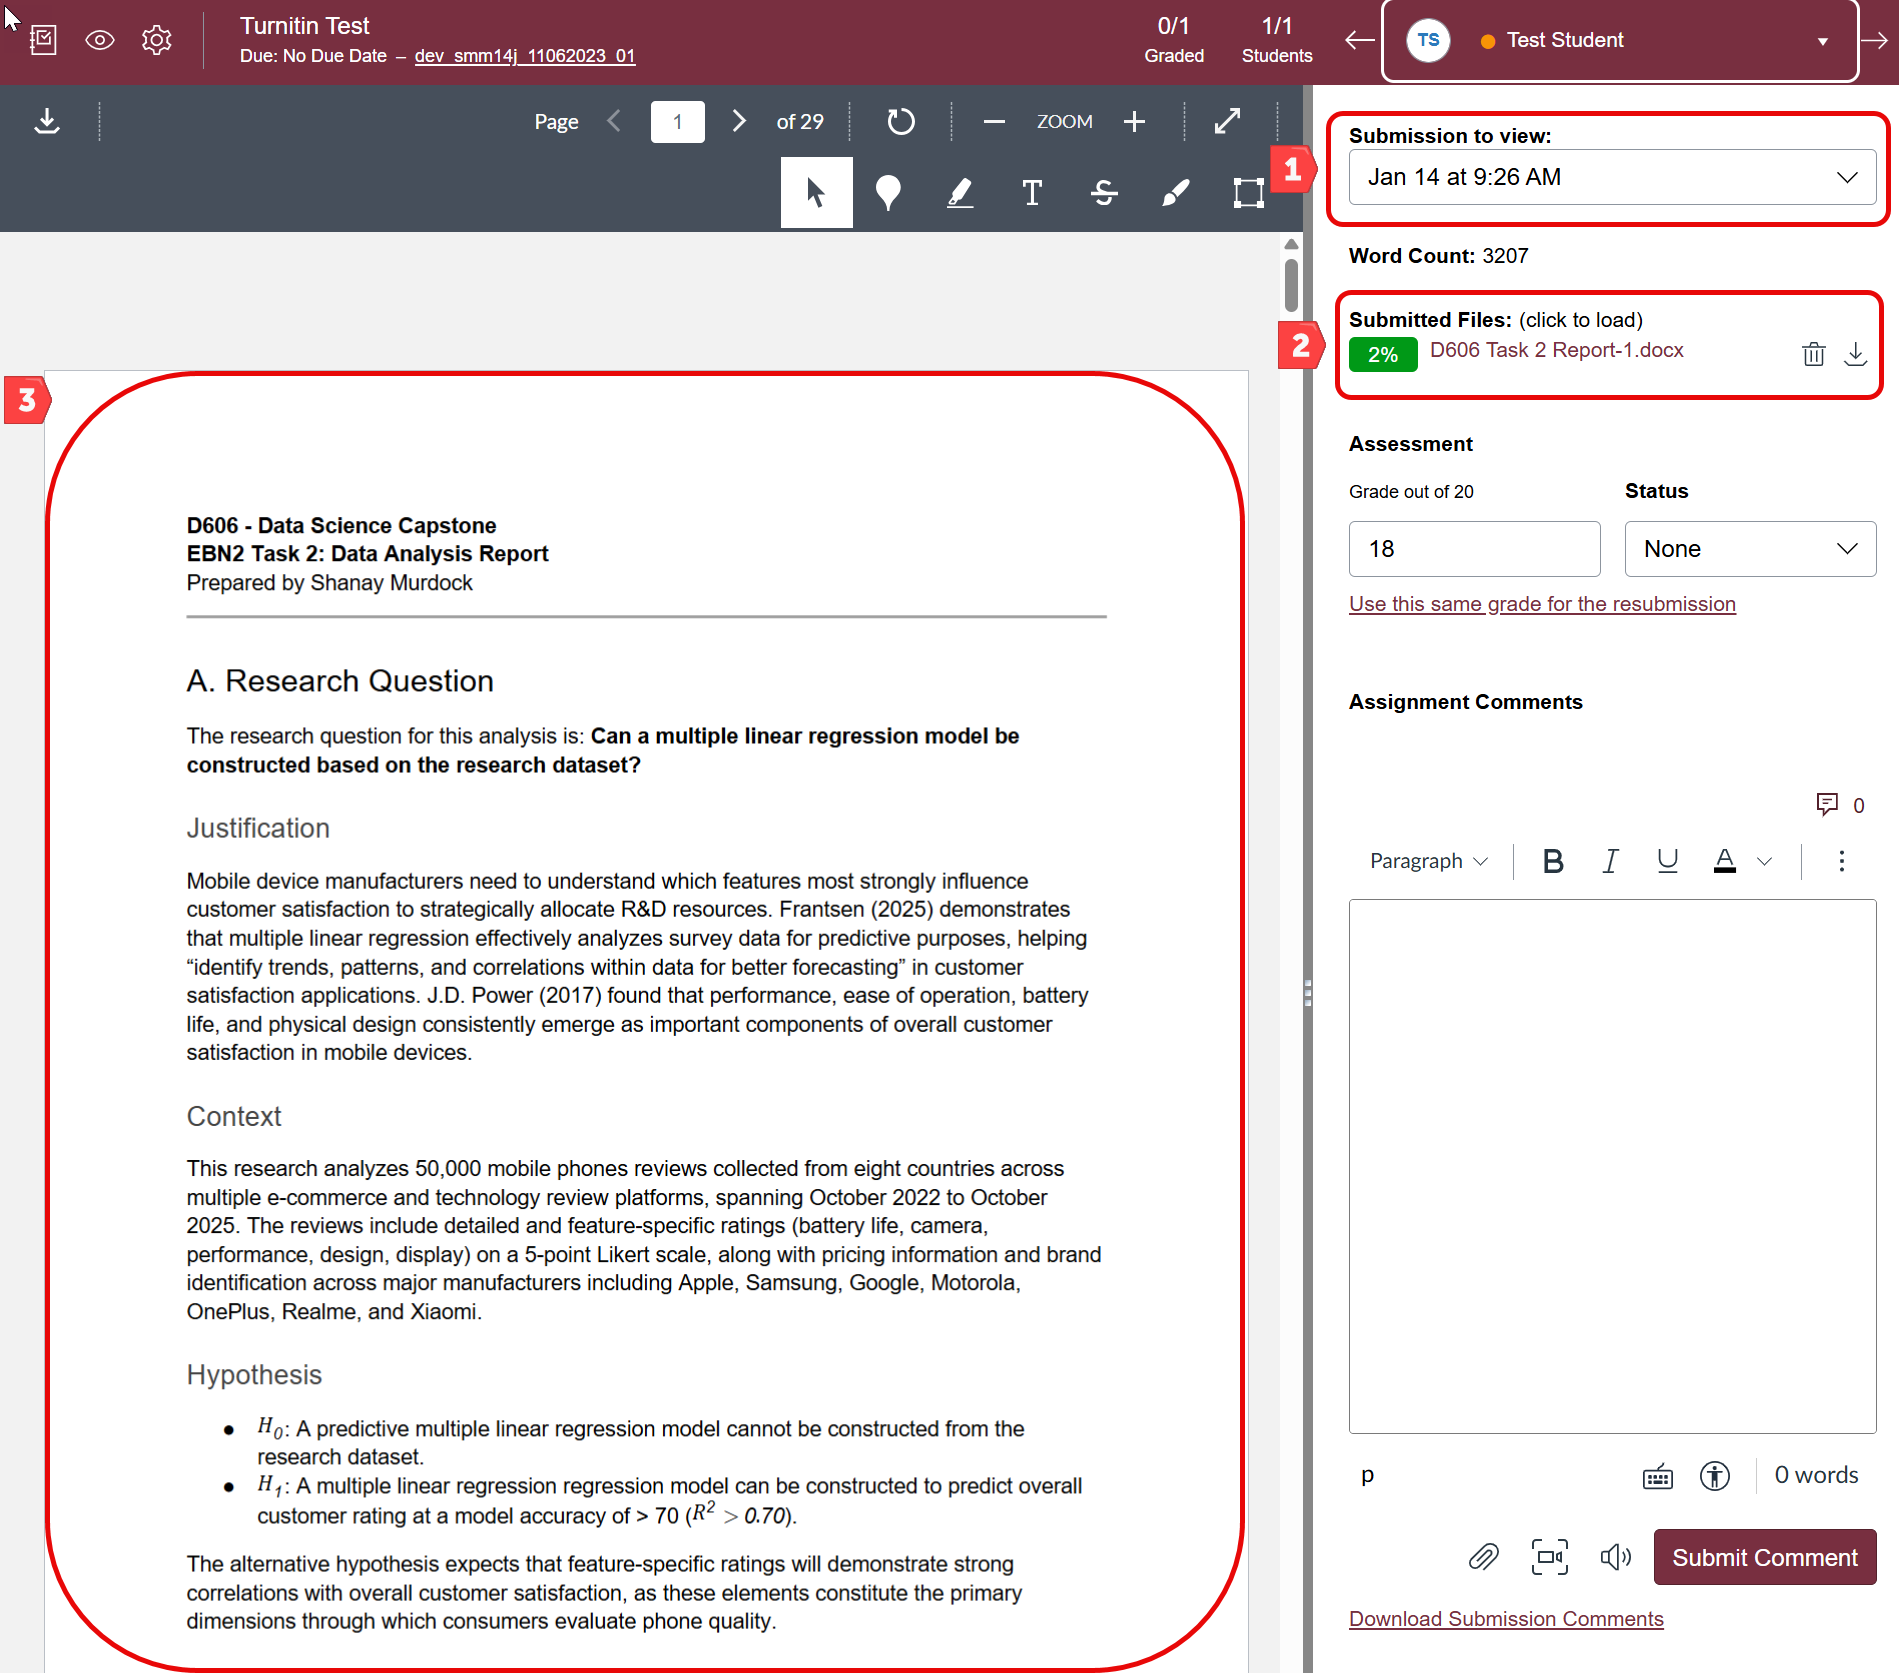Open the Submission to view dropdown
Viewport: 1899px width, 1673px height.
click(x=1611, y=177)
